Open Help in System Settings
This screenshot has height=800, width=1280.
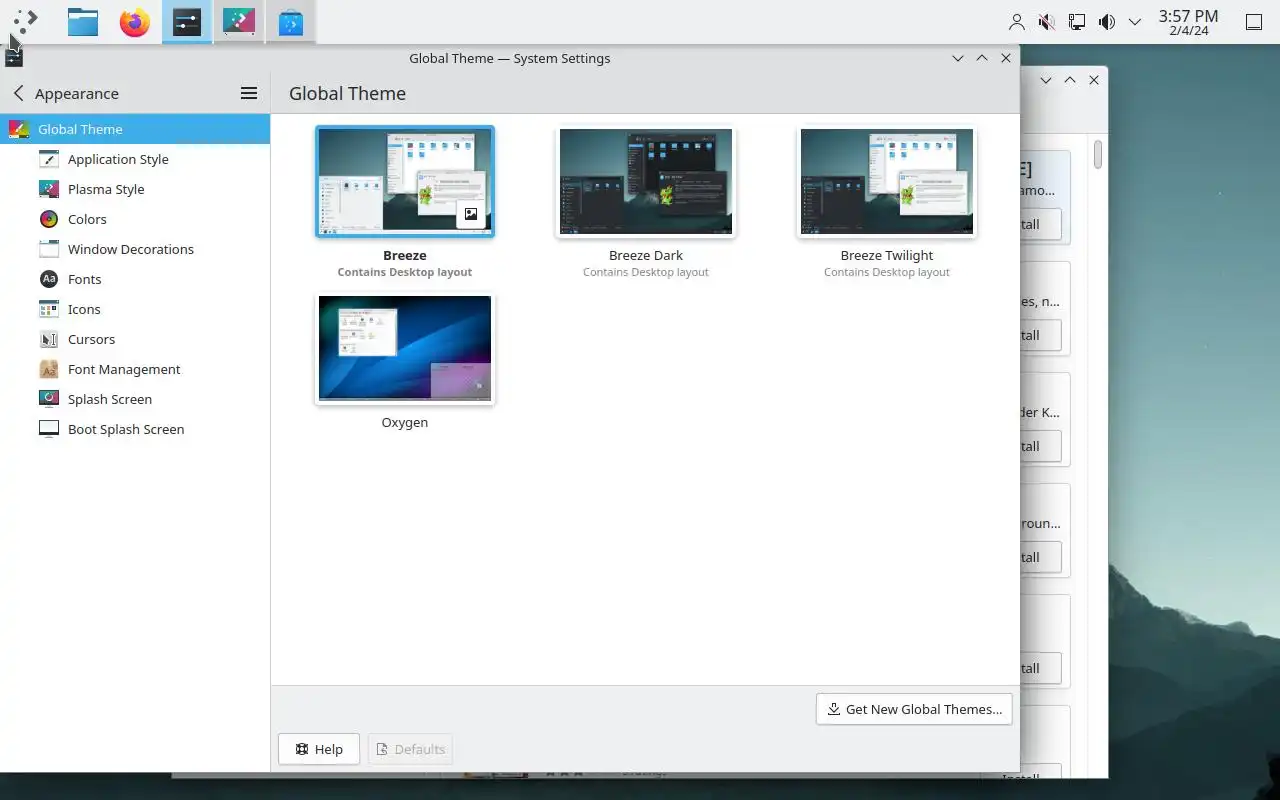pos(319,749)
